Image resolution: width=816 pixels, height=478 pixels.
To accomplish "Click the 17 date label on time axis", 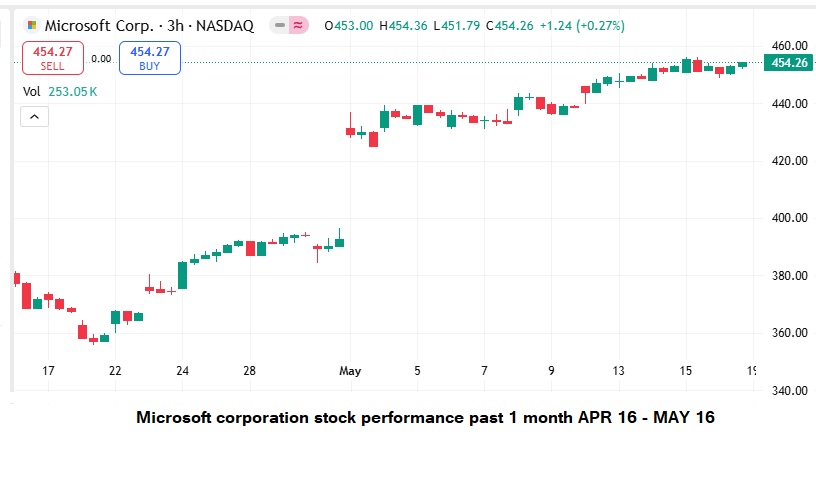I will [48, 371].
